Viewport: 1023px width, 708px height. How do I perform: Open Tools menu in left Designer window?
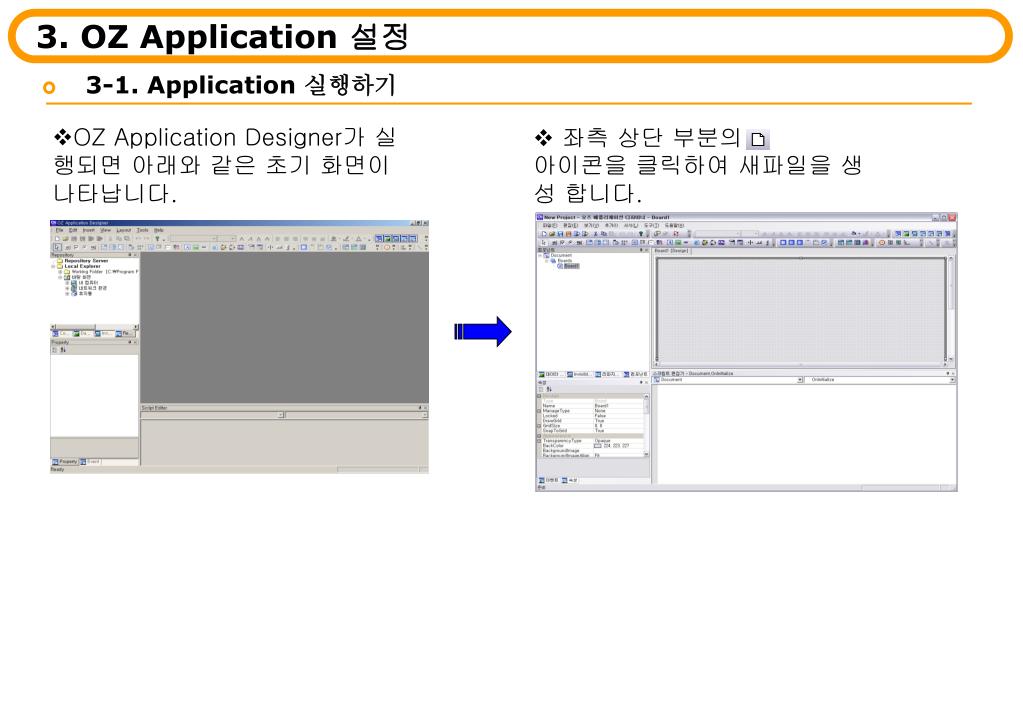[x=142, y=230]
